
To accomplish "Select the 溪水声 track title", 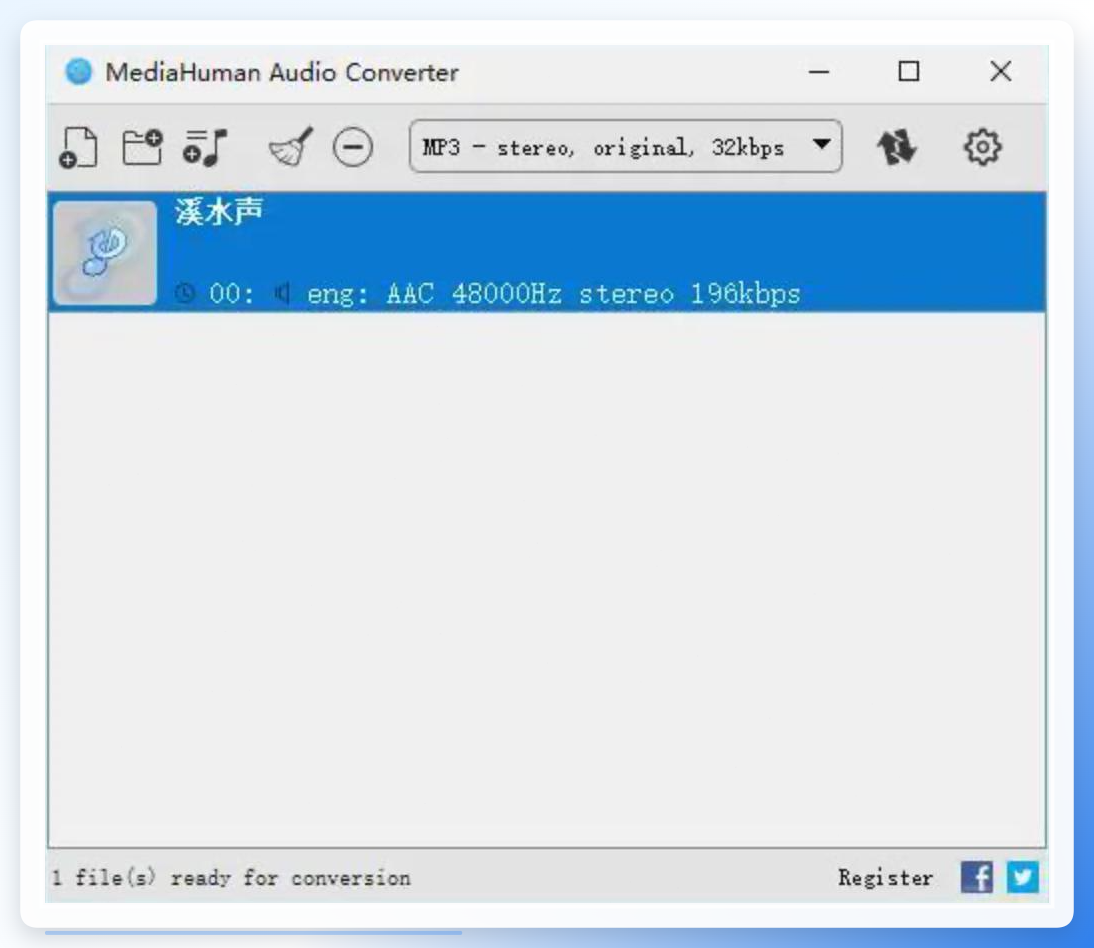I will (219, 211).
